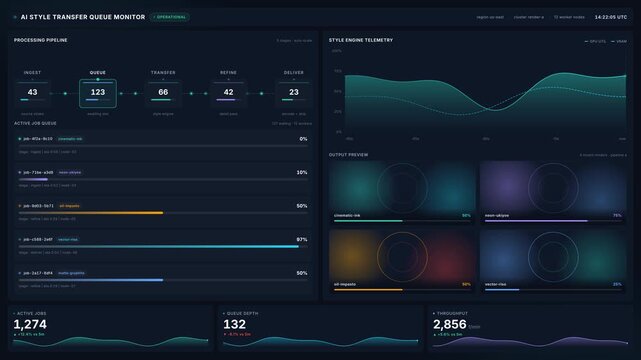
Task: Click the cyan progress bar at 97%
Action: pos(159,246)
